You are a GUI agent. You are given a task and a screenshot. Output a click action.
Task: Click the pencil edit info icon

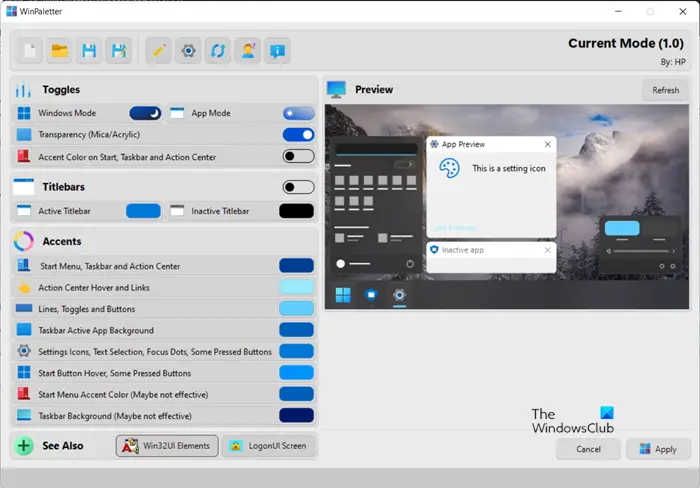click(158, 50)
